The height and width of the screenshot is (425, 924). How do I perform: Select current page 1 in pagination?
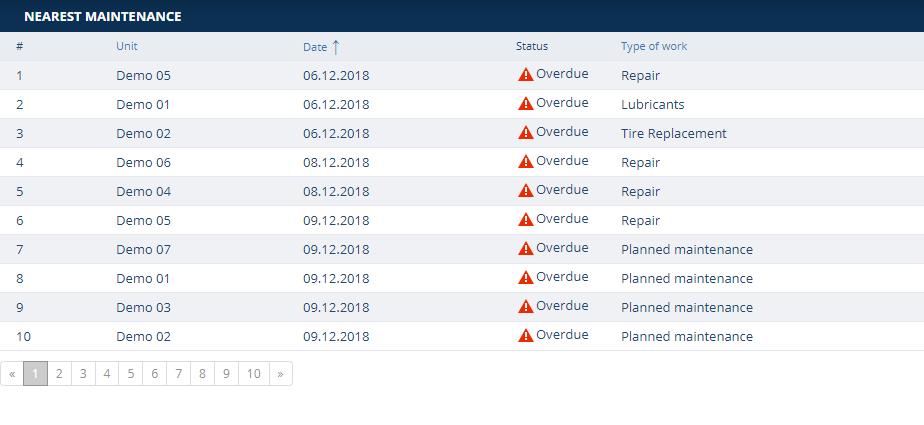(x=35, y=374)
